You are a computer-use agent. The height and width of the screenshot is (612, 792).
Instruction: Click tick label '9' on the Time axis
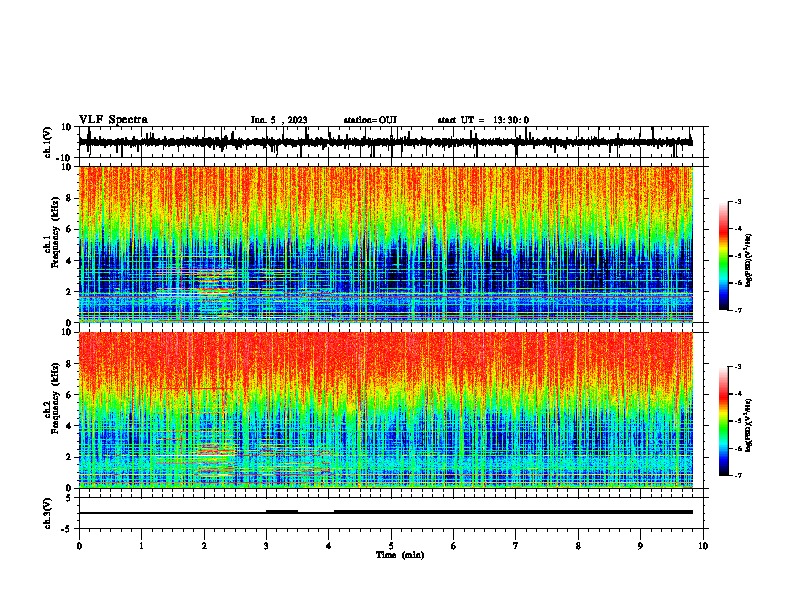tap(640, 546)
